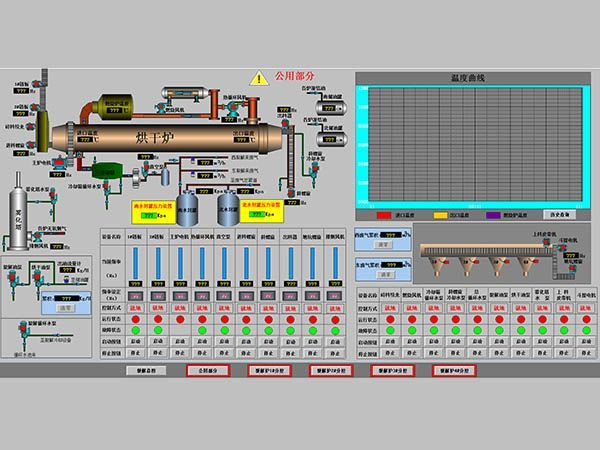Click 清零 reset in upper gas total box
The width and height of the screenshot is (600, 450).
(383, 245)
